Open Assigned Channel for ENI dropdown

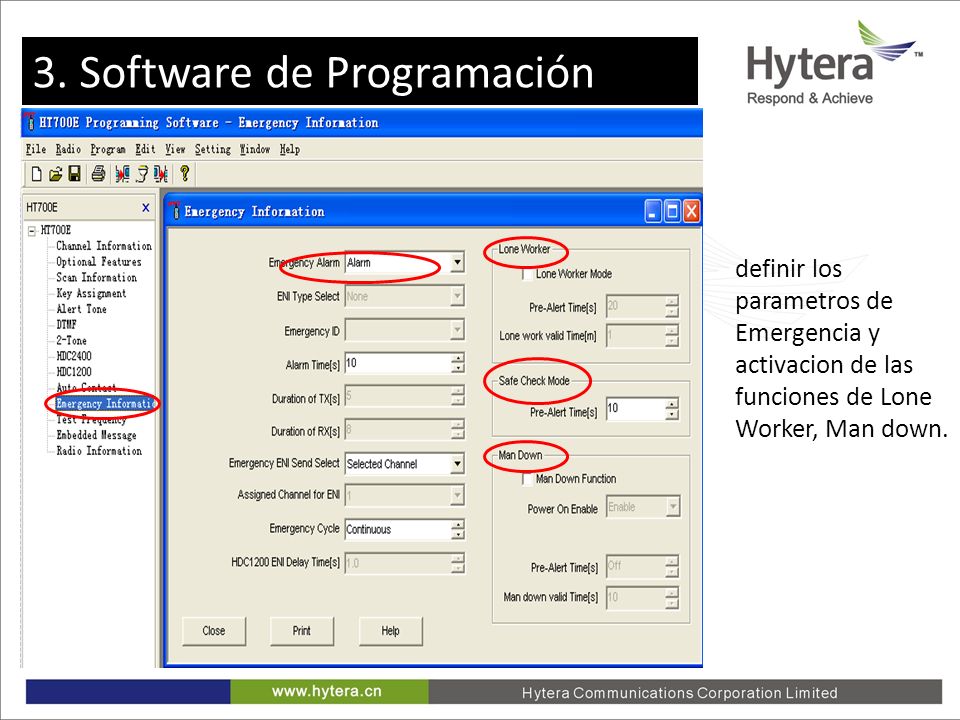(x=457, y=495)
